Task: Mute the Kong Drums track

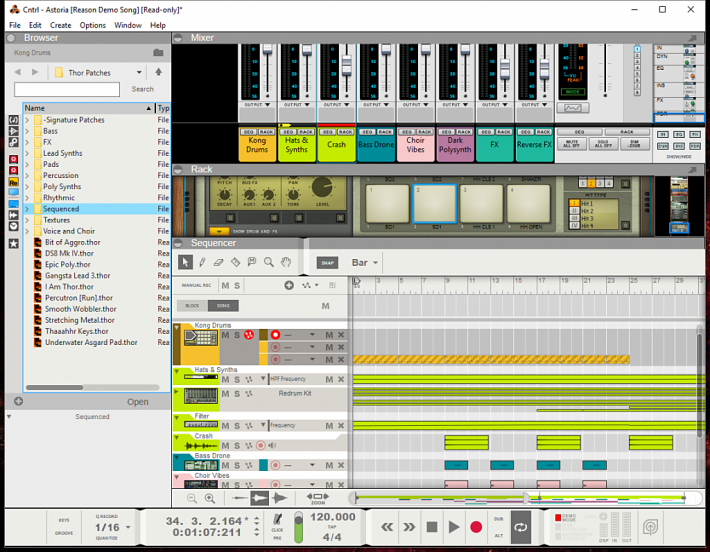Action: [x=225, y=335]
